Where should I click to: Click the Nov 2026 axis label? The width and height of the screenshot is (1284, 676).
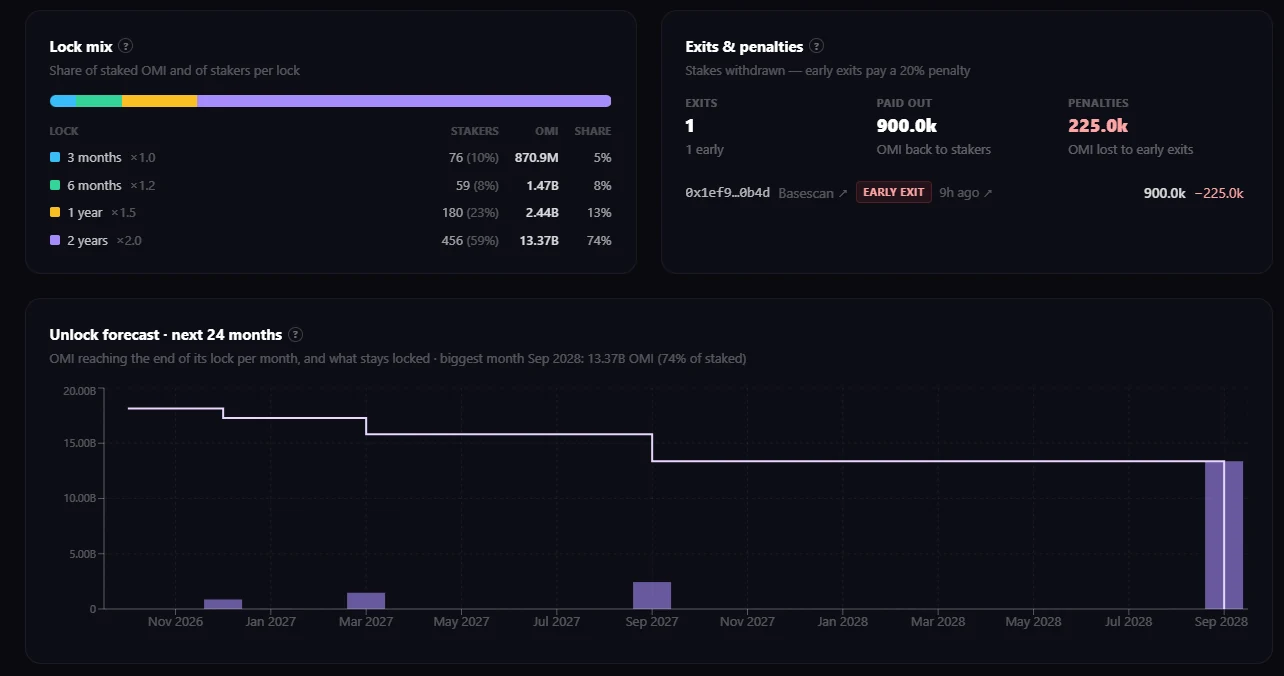click(175, 622)
